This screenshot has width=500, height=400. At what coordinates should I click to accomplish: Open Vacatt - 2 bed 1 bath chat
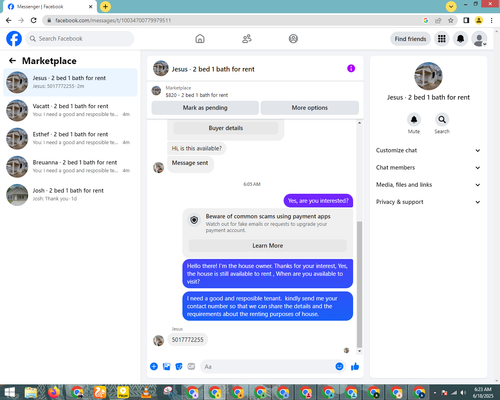tap(70, 110)
